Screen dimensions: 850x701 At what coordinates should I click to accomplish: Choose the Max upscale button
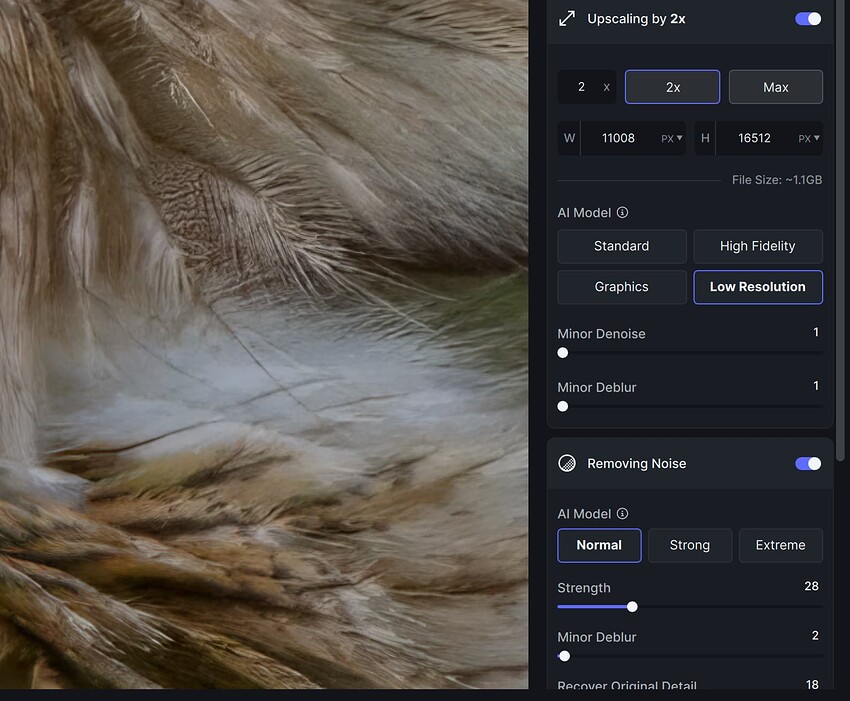point(776,87)
